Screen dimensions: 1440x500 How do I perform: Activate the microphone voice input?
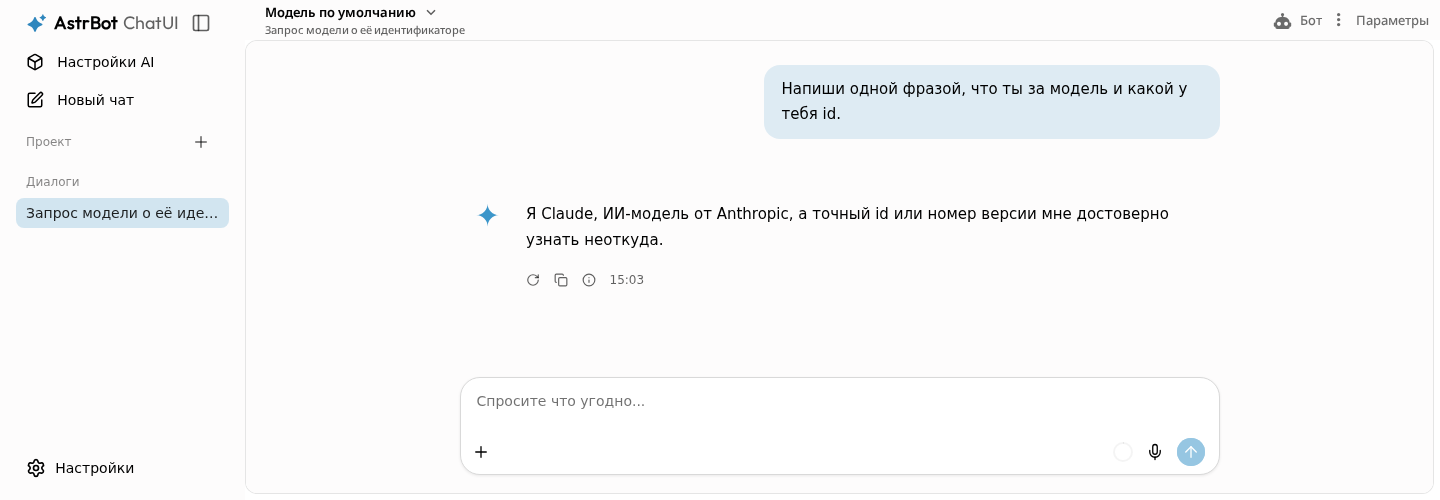coord(1155,452)
